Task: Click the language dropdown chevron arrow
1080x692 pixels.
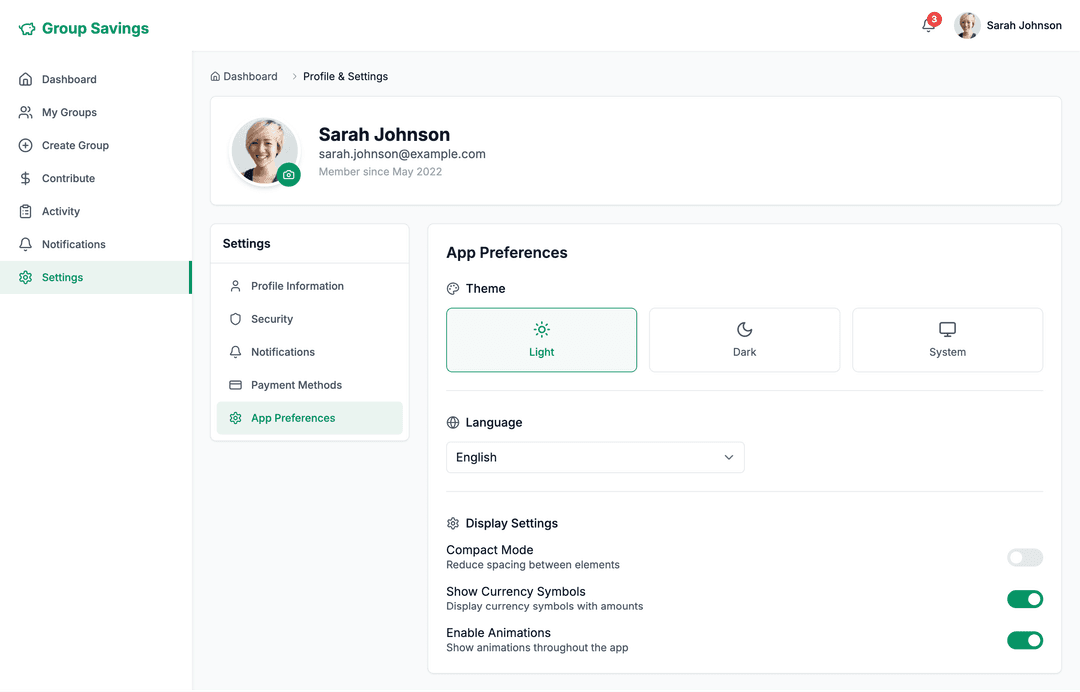Action: (x=728, y=457)
